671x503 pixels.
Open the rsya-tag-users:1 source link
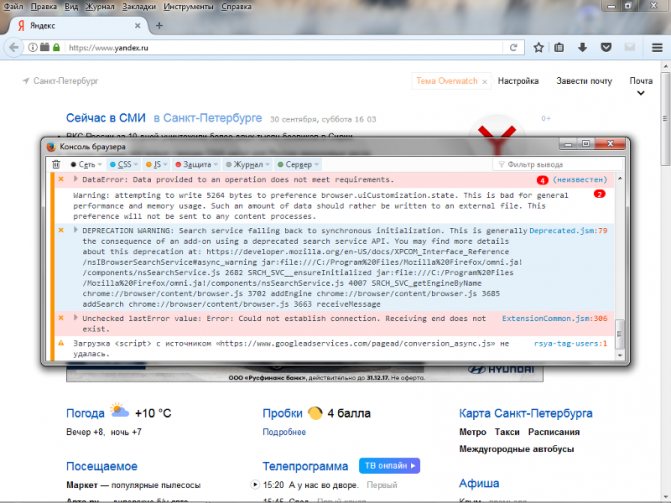click(x=570, y=343)
